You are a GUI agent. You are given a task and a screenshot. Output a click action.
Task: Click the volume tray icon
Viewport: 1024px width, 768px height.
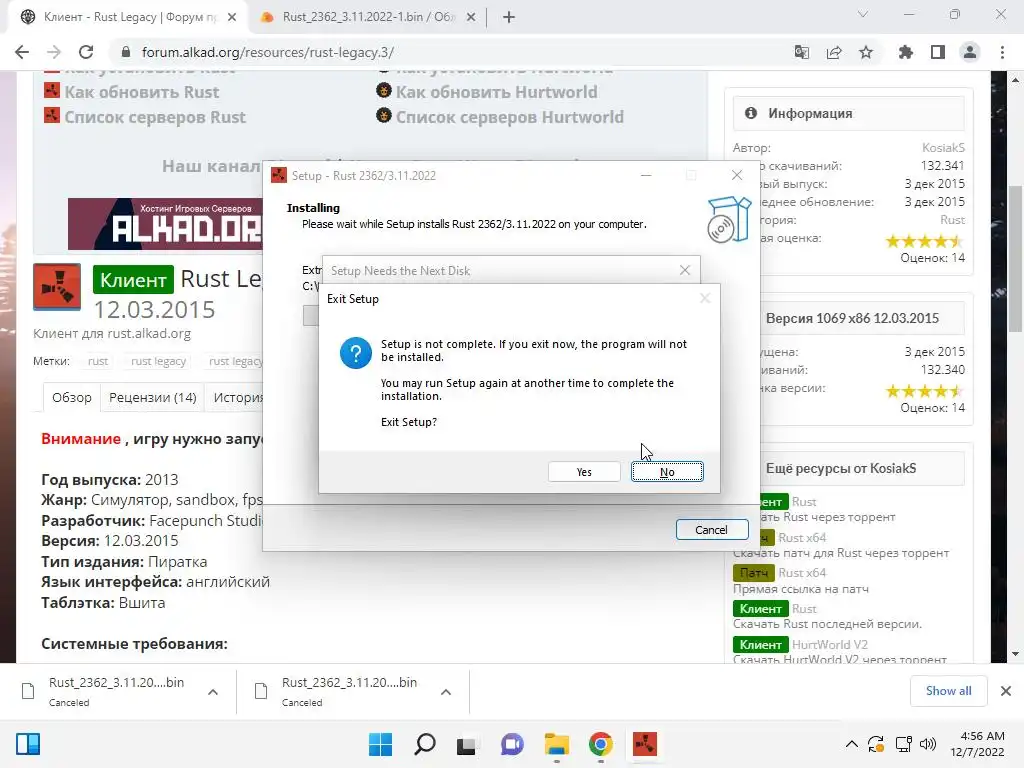point(927,744)
